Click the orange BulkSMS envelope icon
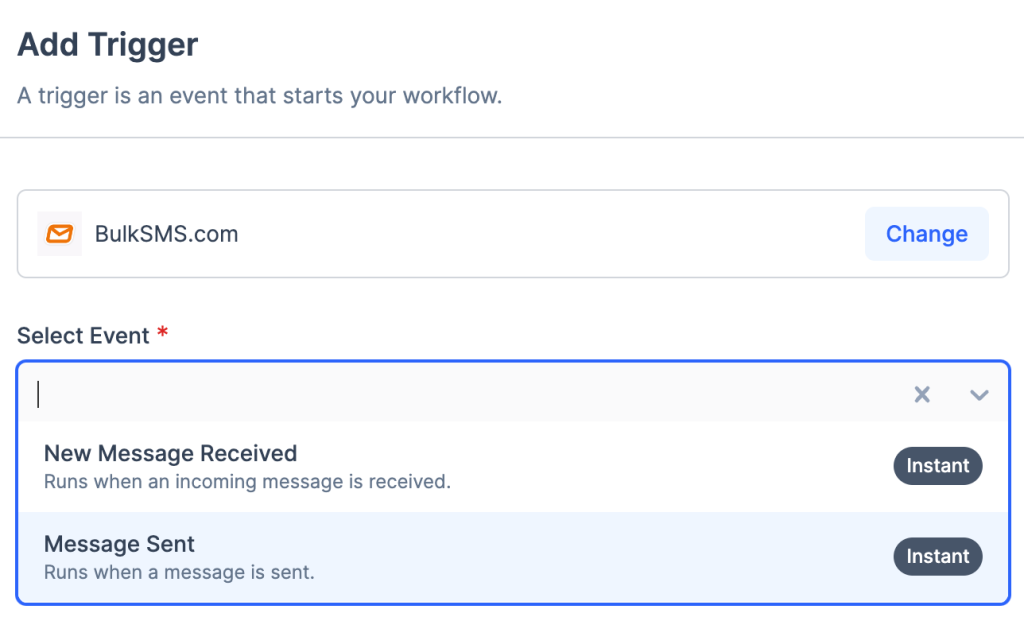 click(59, 234)
